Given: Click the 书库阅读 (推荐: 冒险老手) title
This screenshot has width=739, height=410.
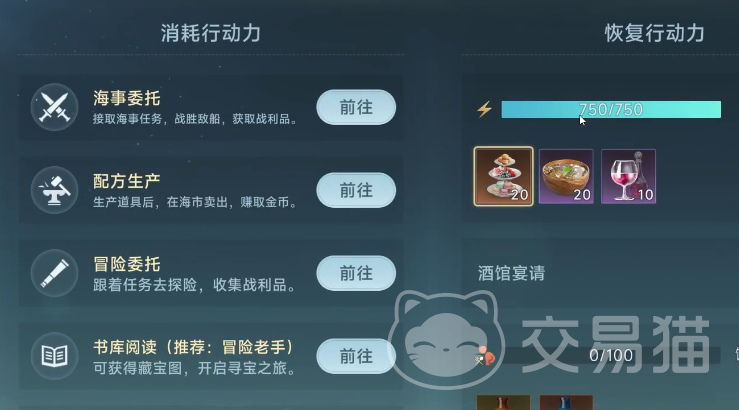Looking at the screenshot, I should click(193, 347).
